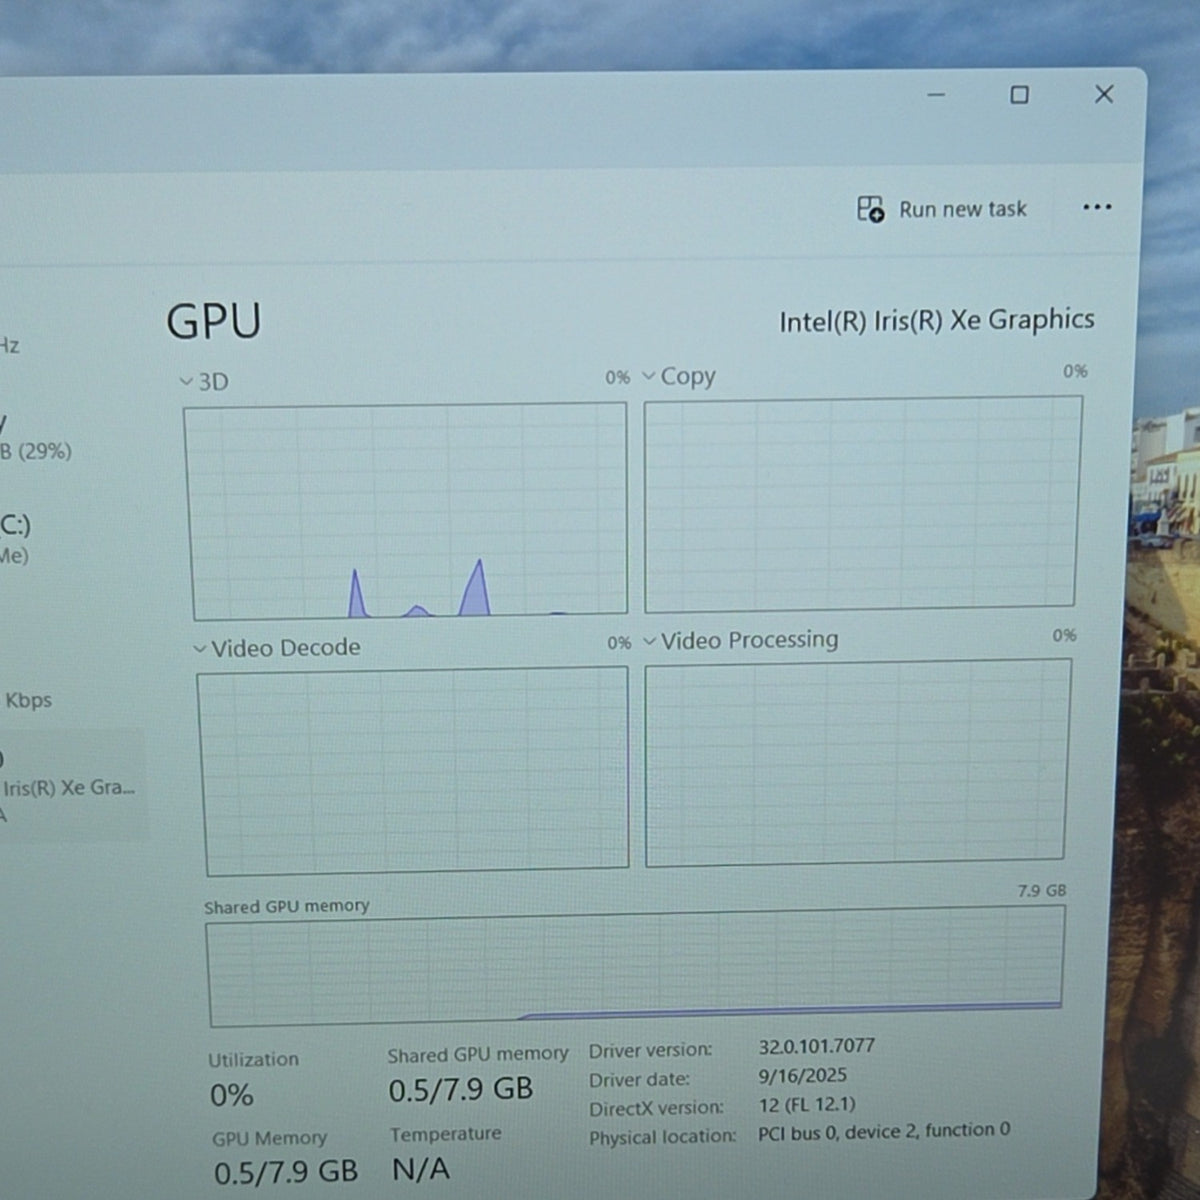Open the three-dot more options menu
This screenshot has width=1200, height=1200.
(1097, 207)
